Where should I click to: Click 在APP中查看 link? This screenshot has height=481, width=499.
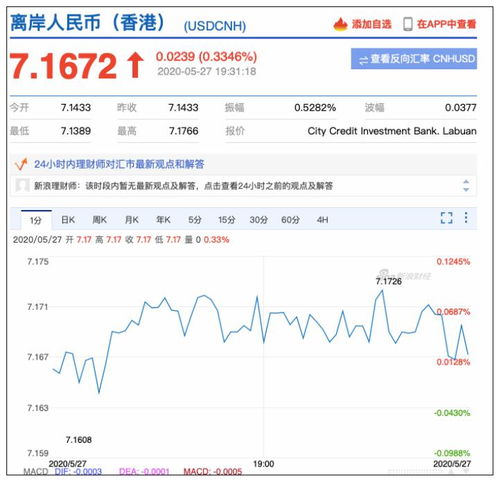446,24
